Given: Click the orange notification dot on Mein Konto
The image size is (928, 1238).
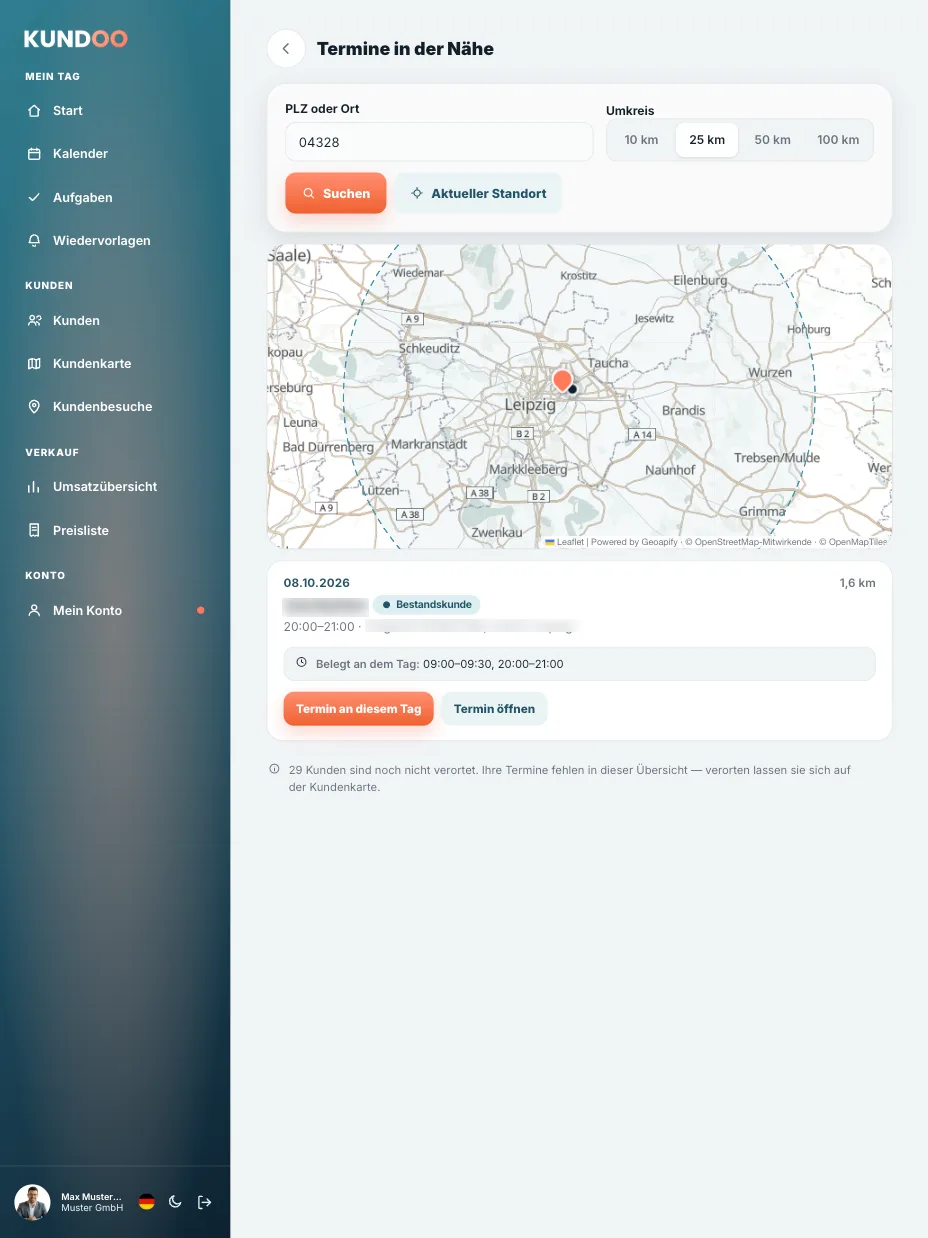Looking at the screenshot, I should coord(201,610).
